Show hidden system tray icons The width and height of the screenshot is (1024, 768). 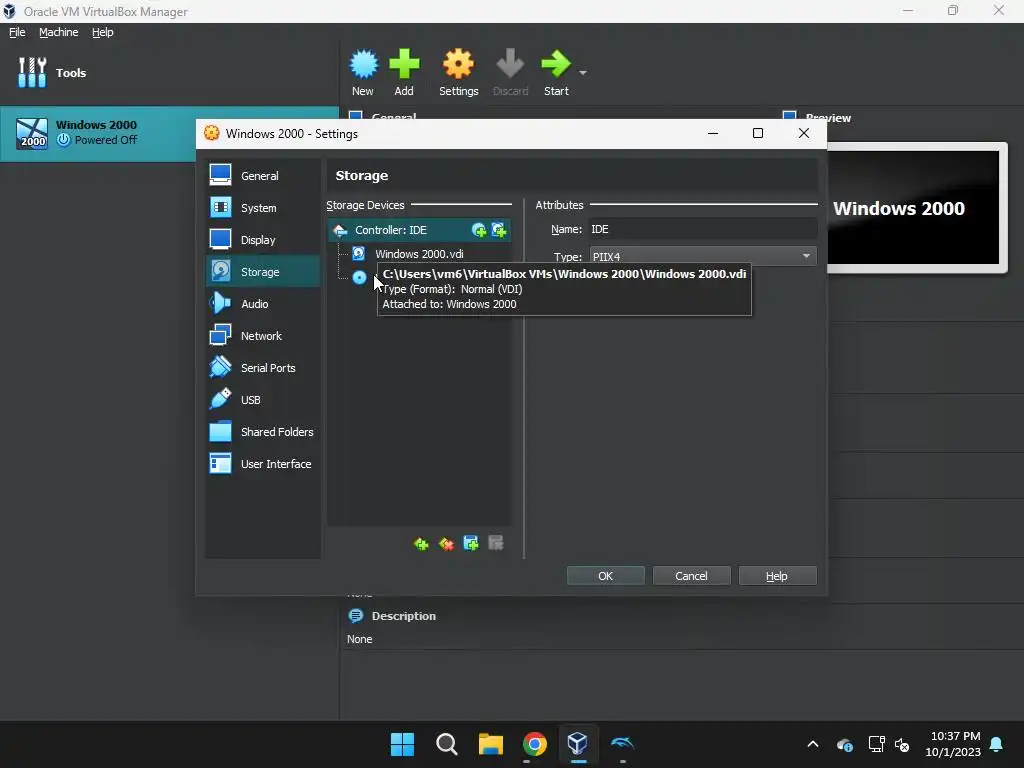tap(813, 744)
